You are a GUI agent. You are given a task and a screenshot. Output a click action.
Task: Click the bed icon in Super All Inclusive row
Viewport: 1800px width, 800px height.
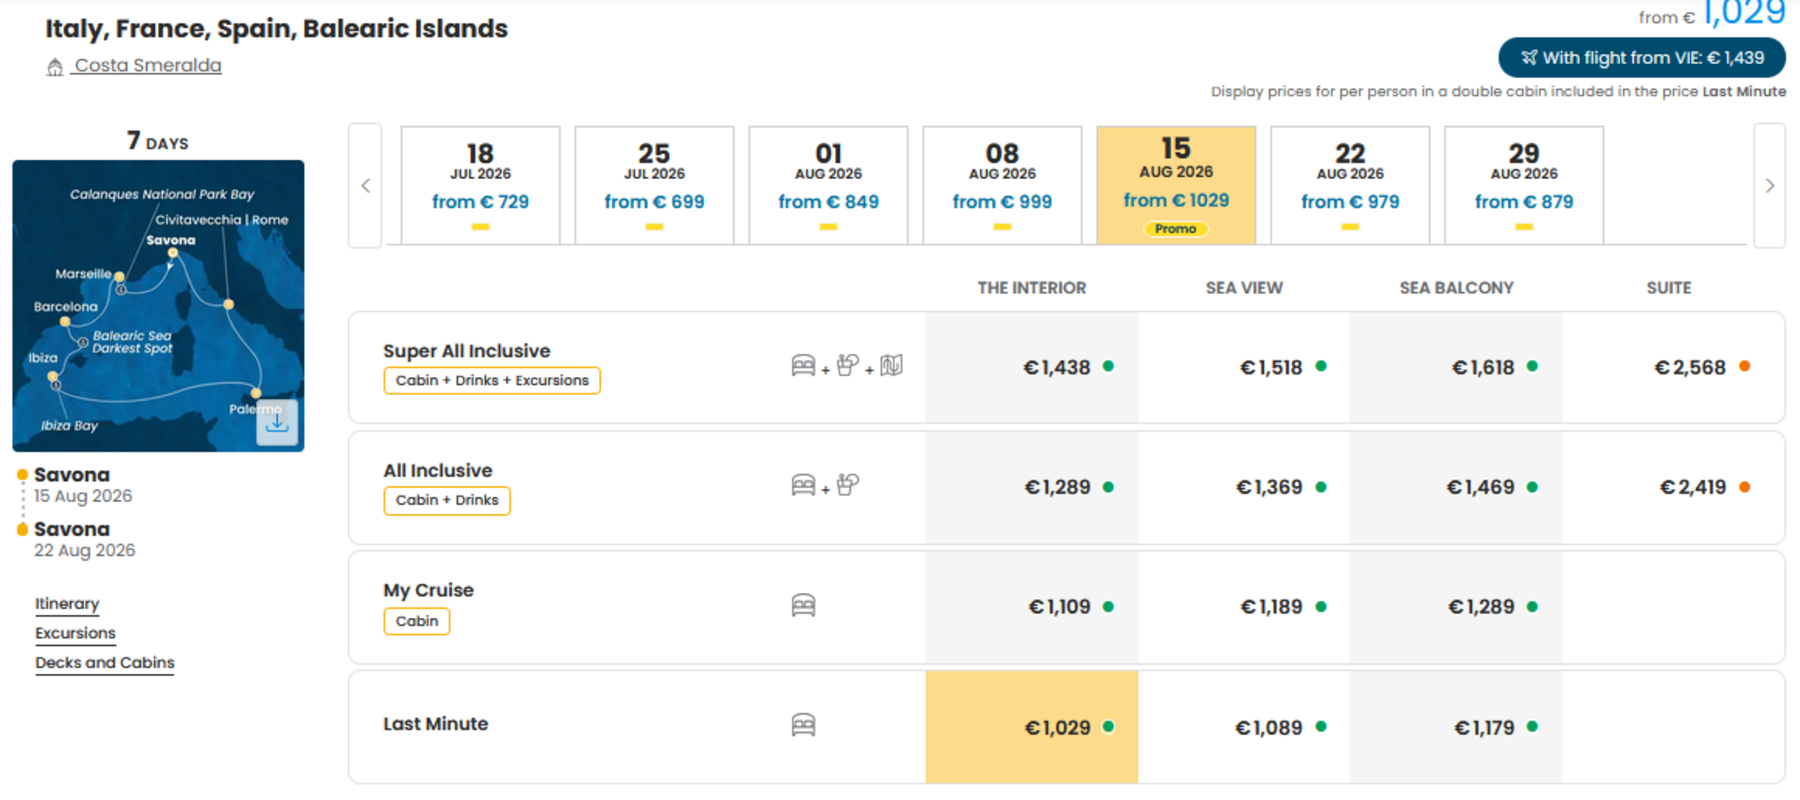click(x=803, y=366)
